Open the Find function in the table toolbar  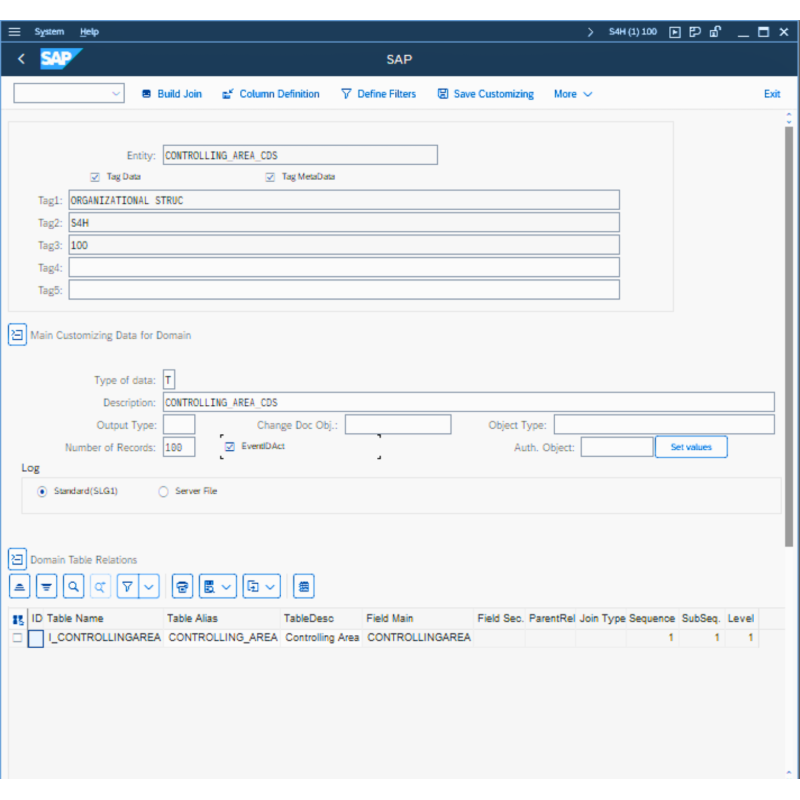(x=71, y=586)
